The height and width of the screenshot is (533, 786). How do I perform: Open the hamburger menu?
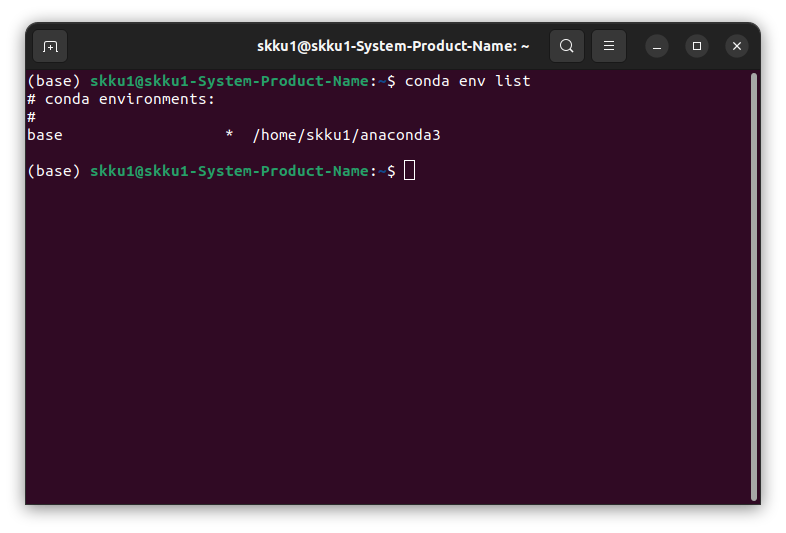coord(609,46)
